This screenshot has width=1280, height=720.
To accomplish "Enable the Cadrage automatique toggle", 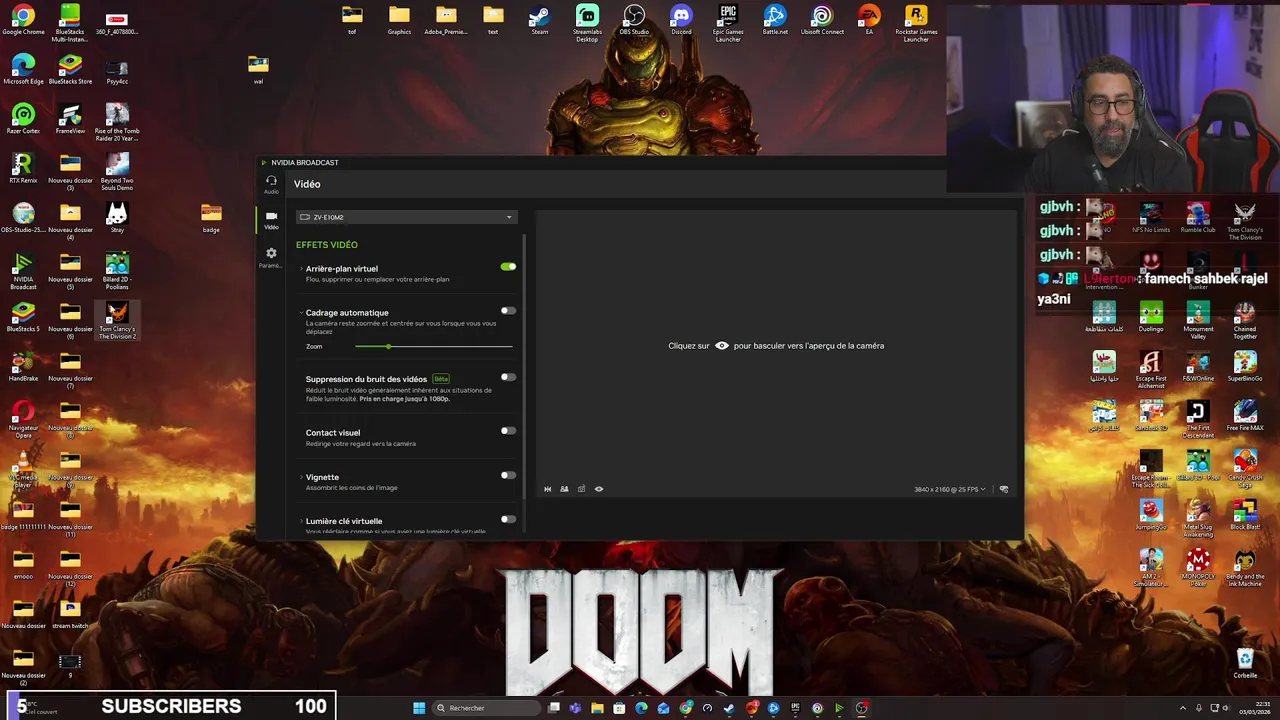I will click(508, 311).
